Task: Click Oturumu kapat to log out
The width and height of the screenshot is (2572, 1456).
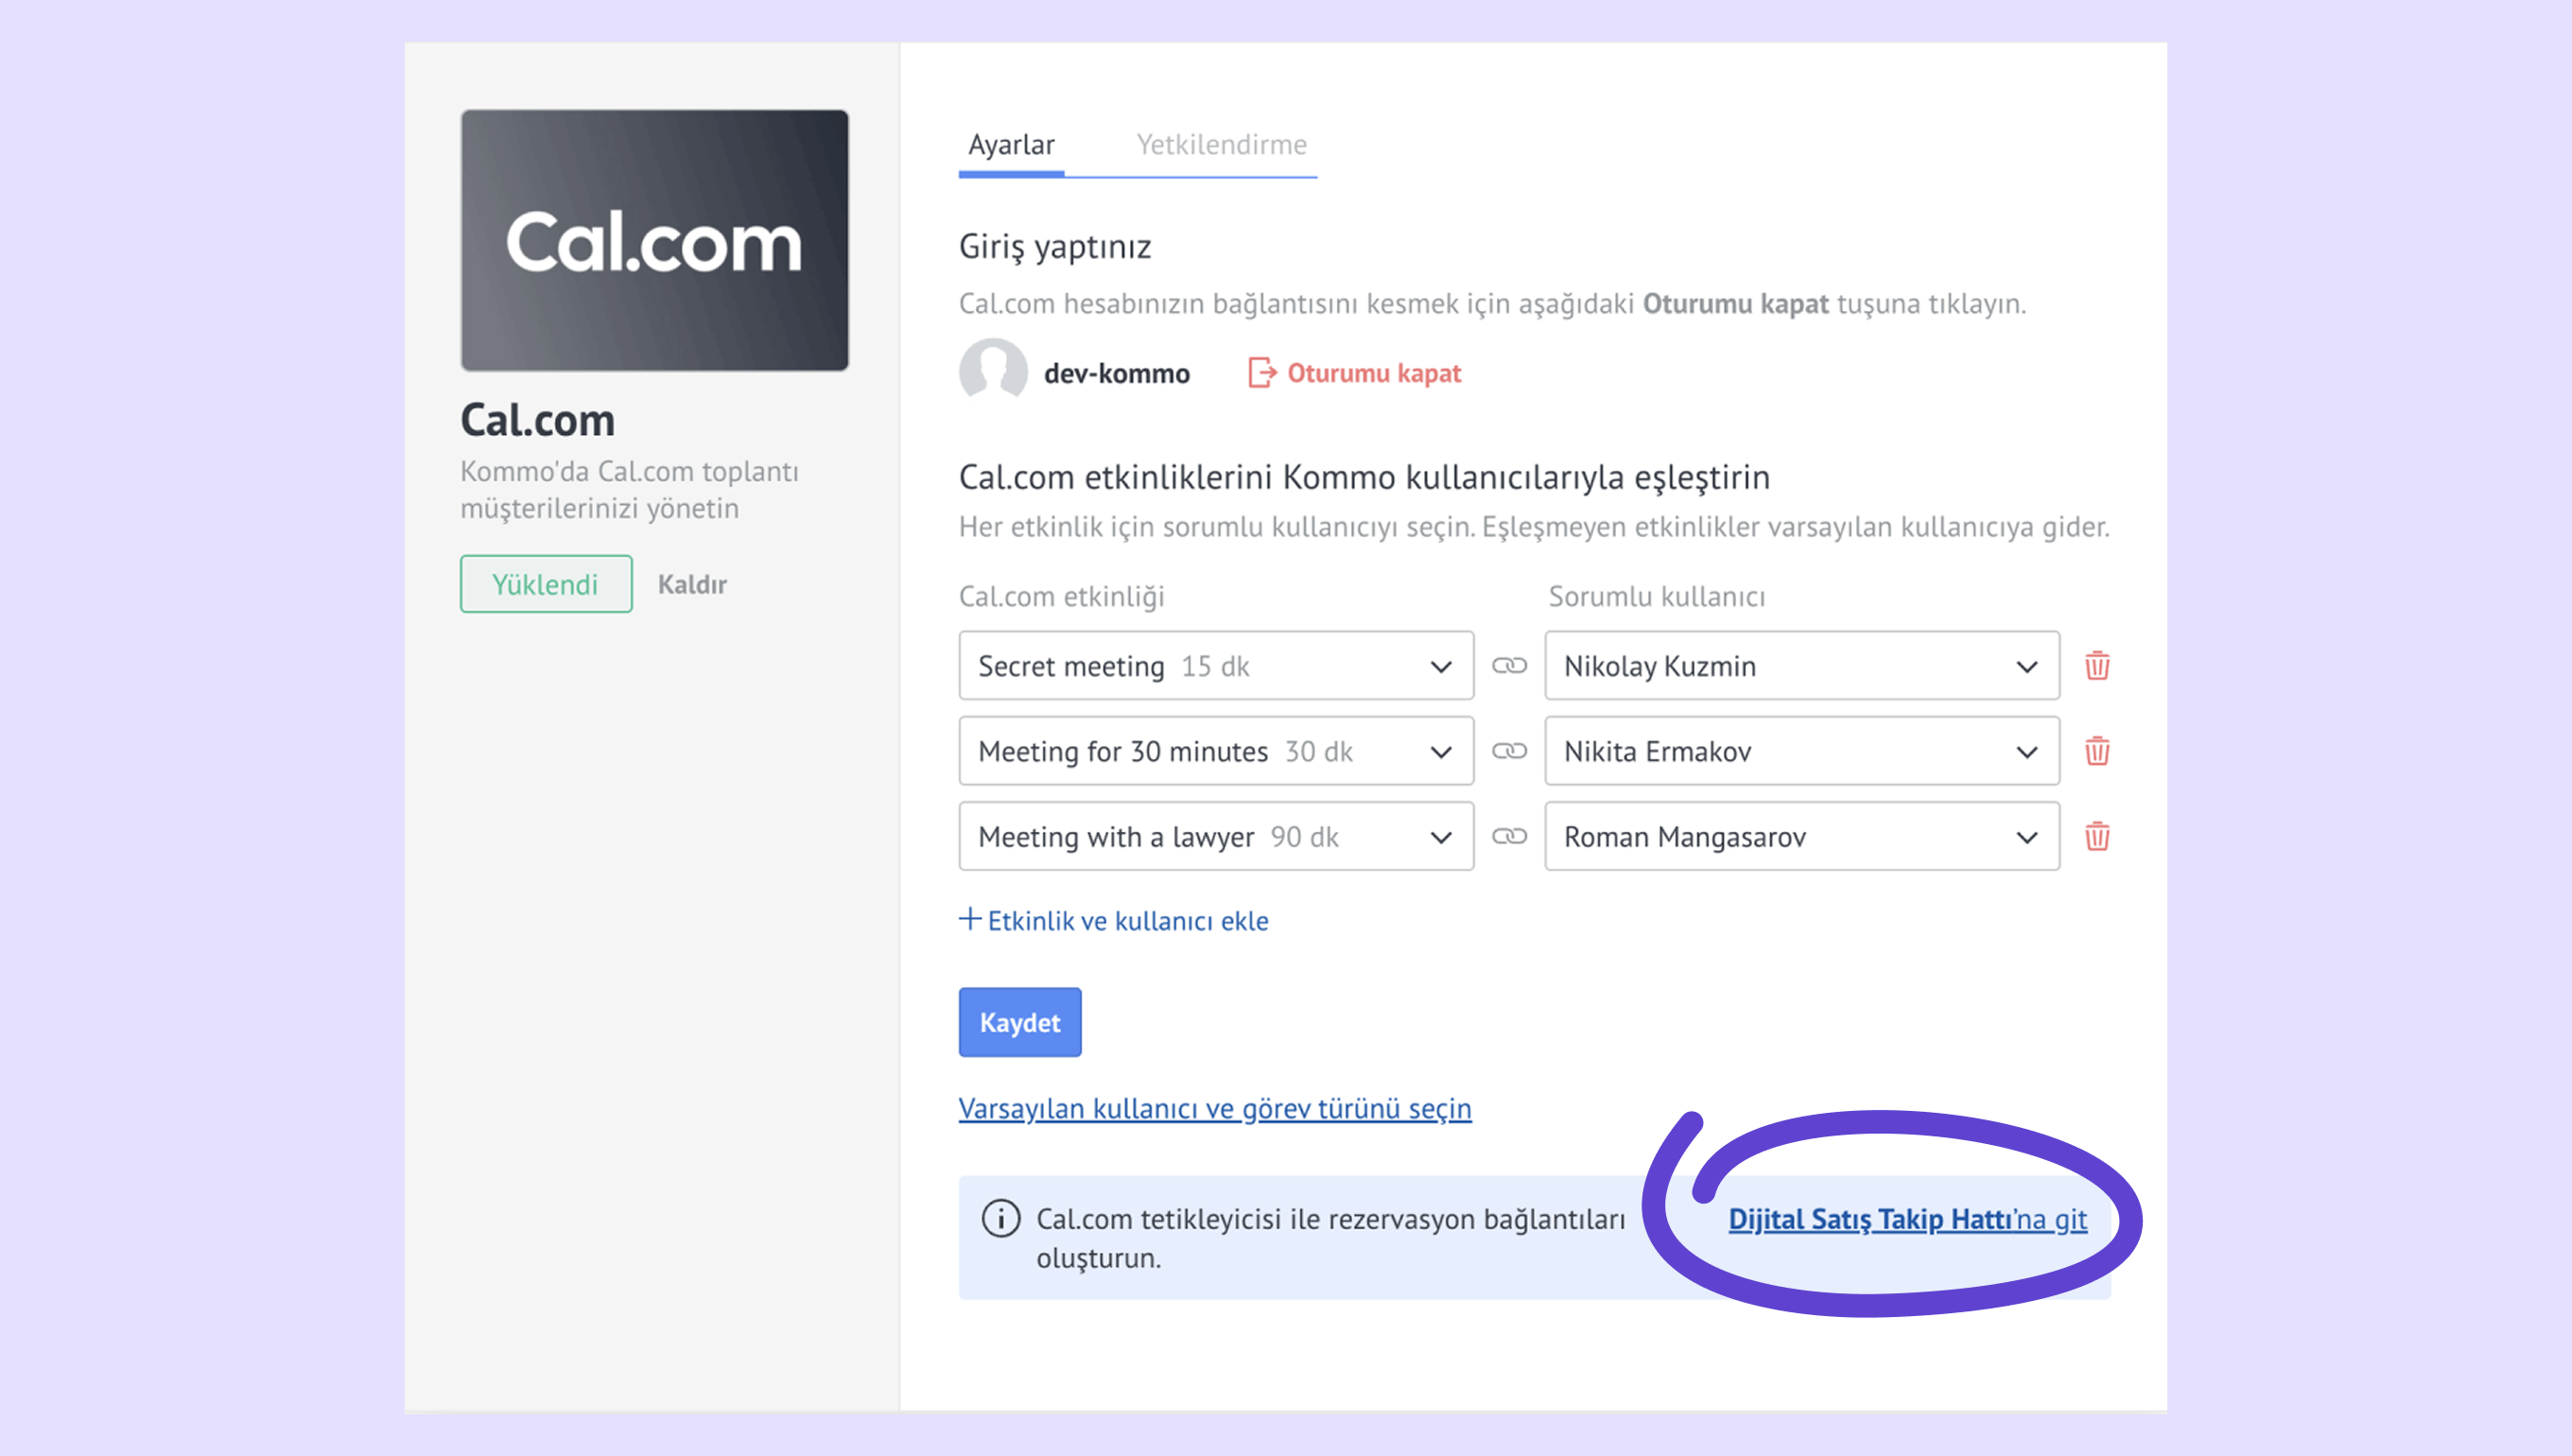Action: point(1355,373)
